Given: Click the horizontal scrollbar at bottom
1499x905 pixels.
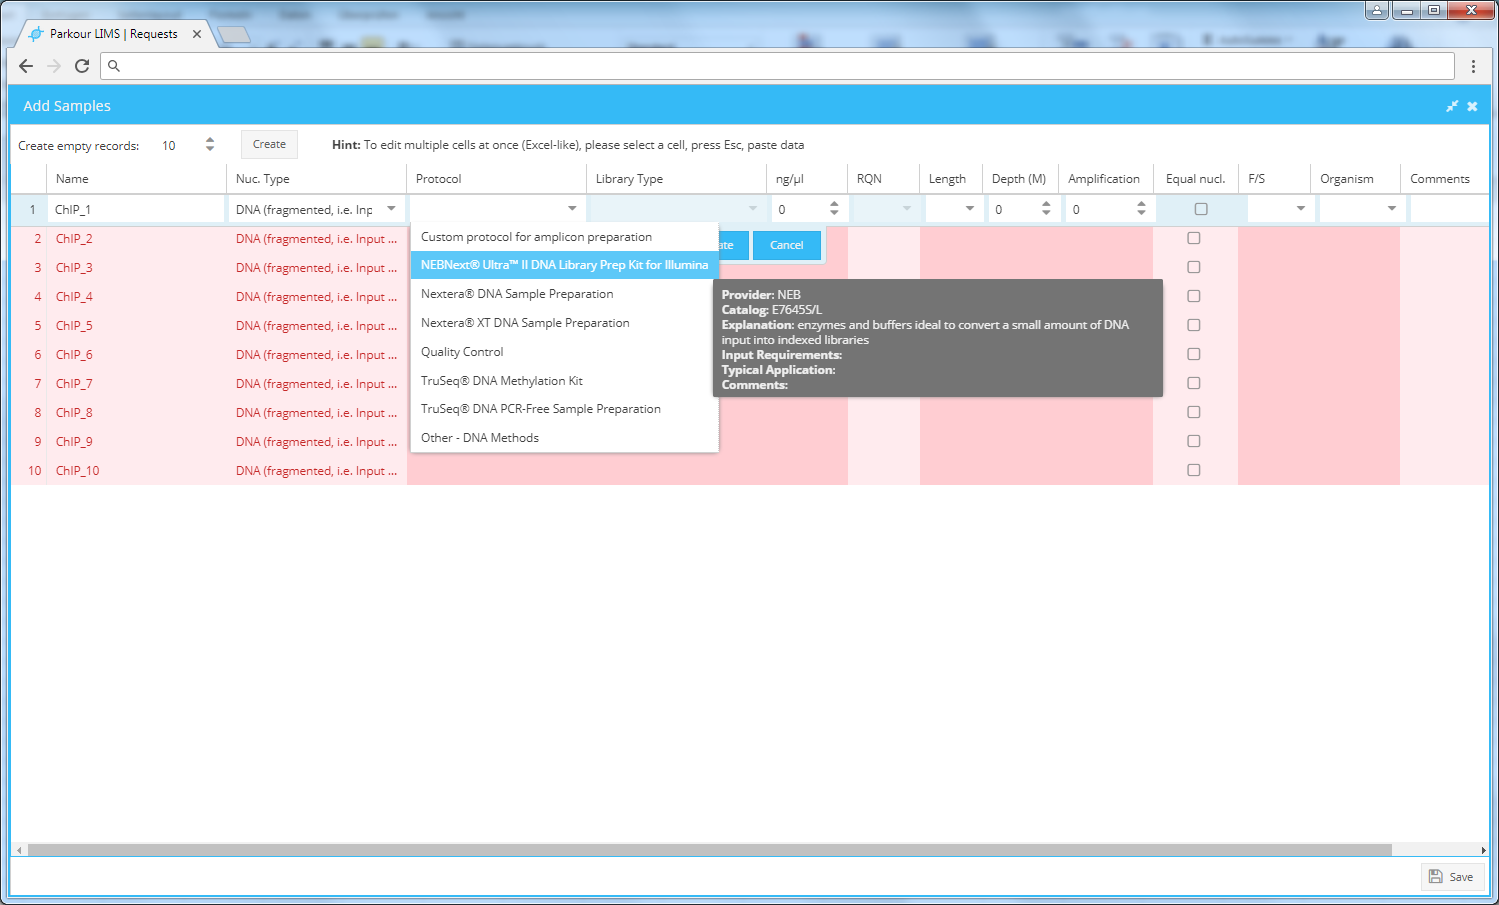Looking at the screenshot, I should tap(710, 850).
